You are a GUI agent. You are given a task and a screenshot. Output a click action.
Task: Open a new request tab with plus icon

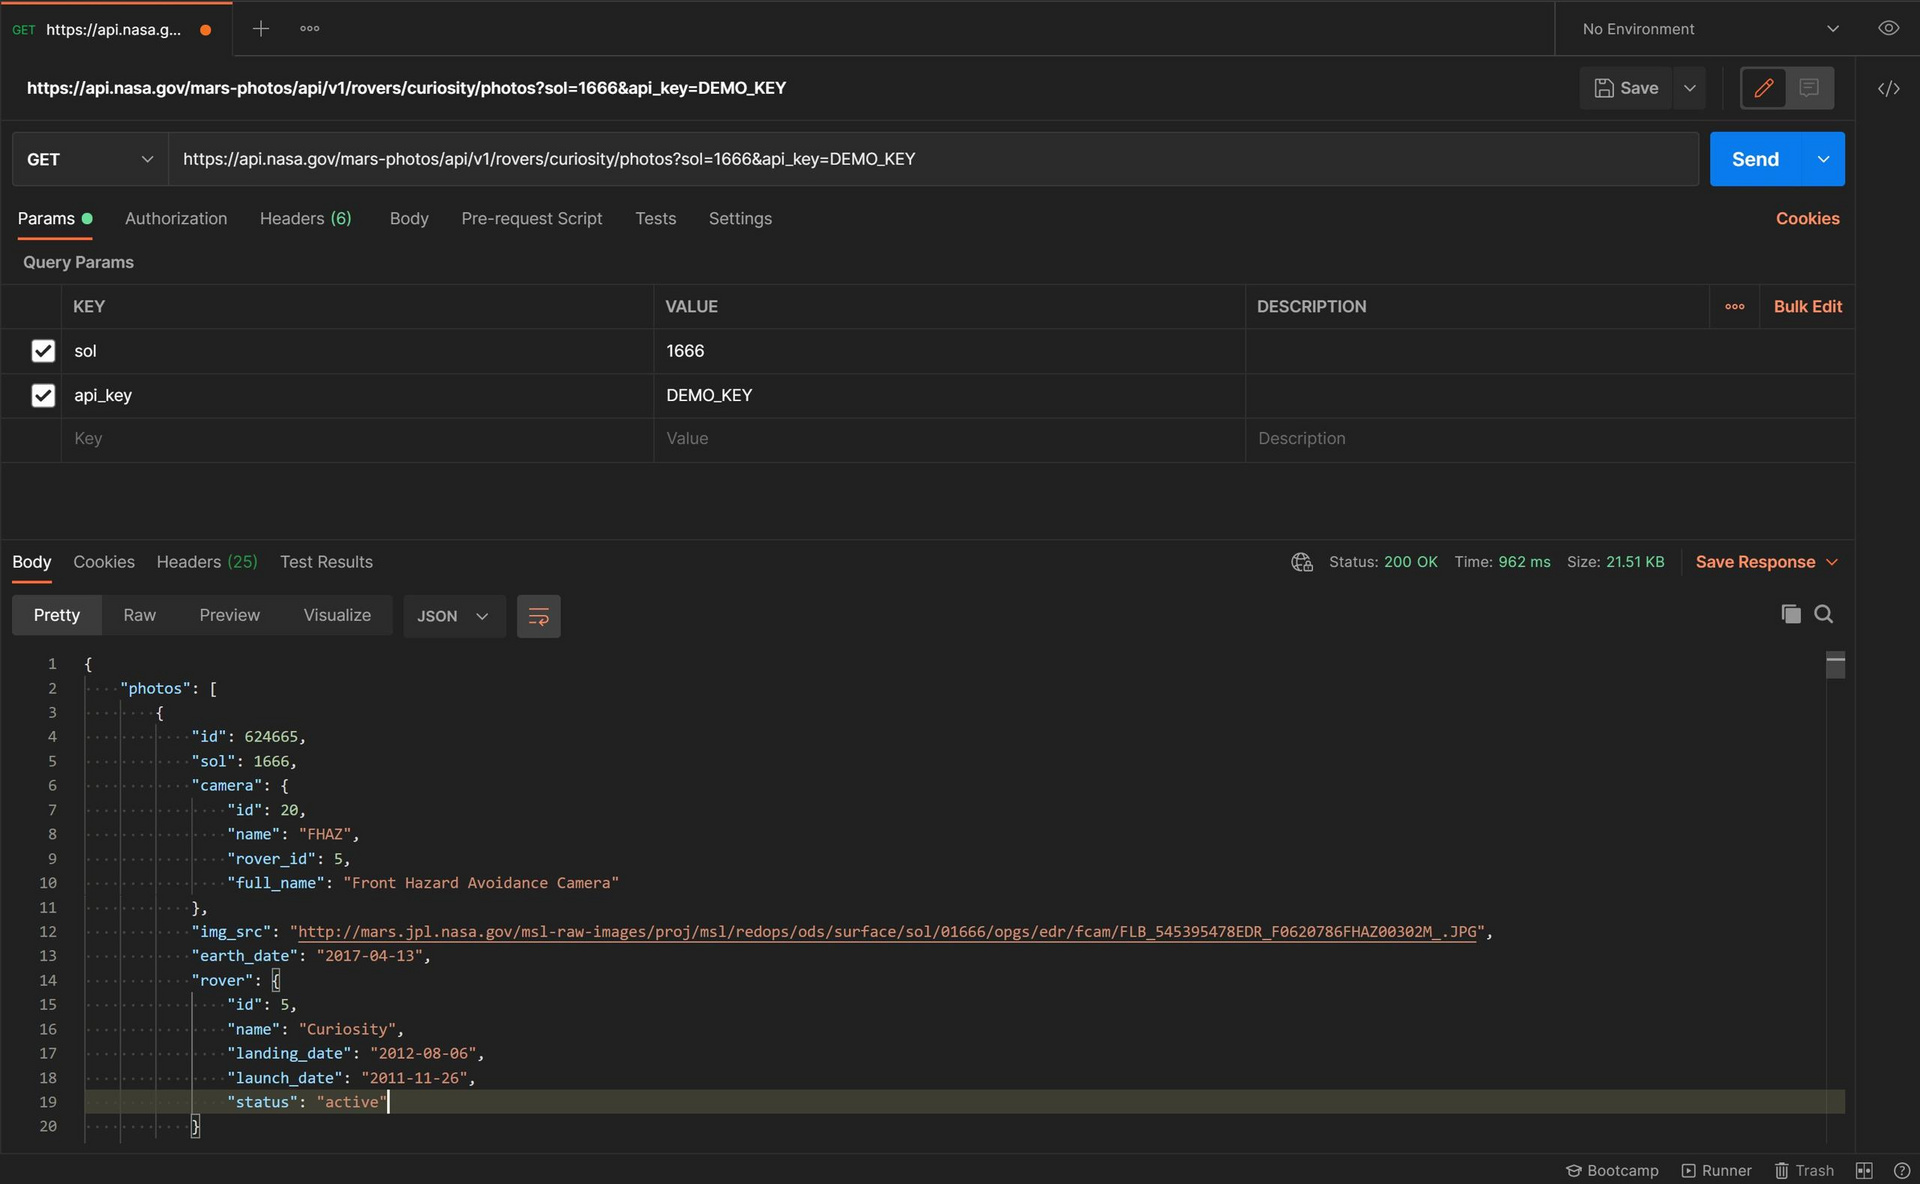260,29
